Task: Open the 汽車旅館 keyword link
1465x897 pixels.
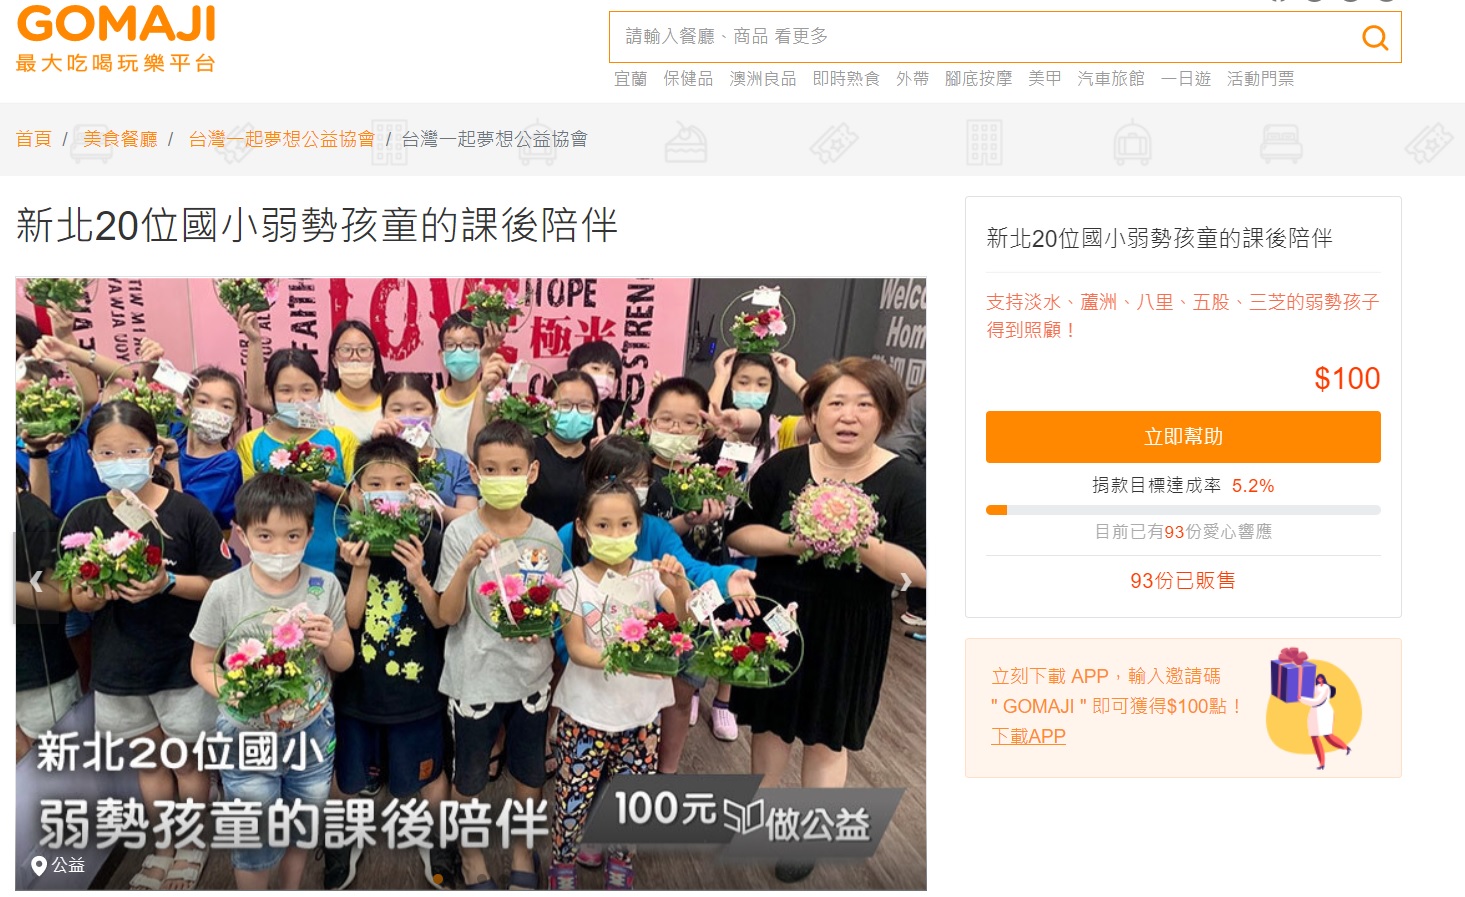Action: [1110, 79]
